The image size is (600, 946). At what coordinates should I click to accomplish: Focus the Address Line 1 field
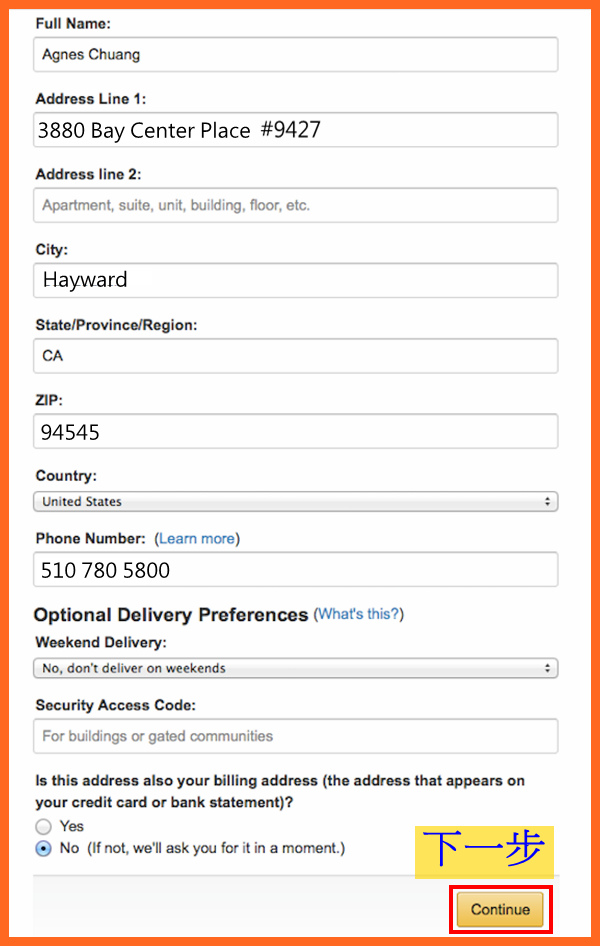(296, 130)
